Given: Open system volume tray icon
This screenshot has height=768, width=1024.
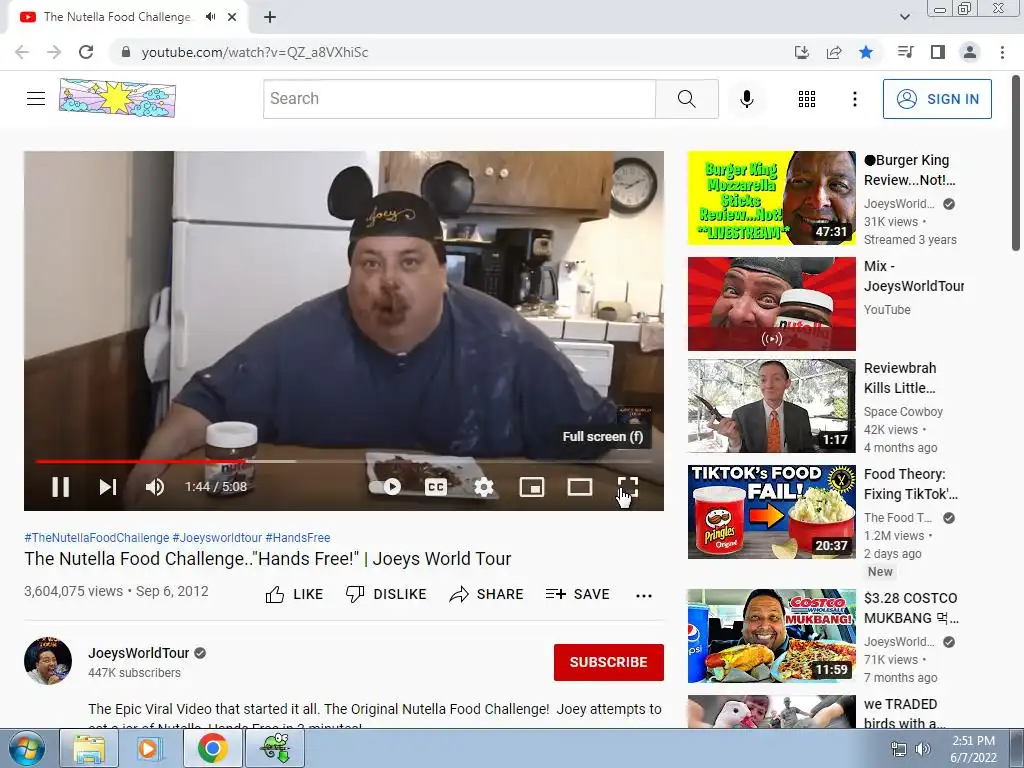Looking at the screenshot, I should click(923, 749).
